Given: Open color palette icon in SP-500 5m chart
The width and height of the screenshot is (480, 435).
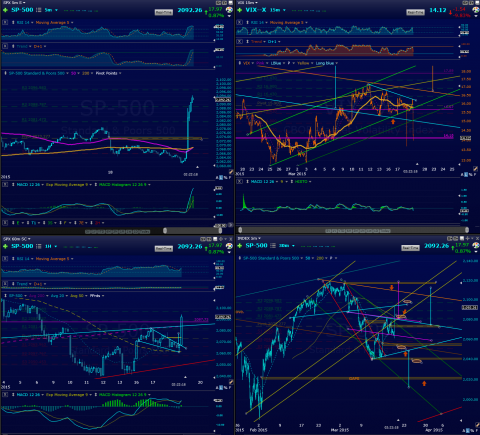Looking at the screenshot, I should click(229, 10).
